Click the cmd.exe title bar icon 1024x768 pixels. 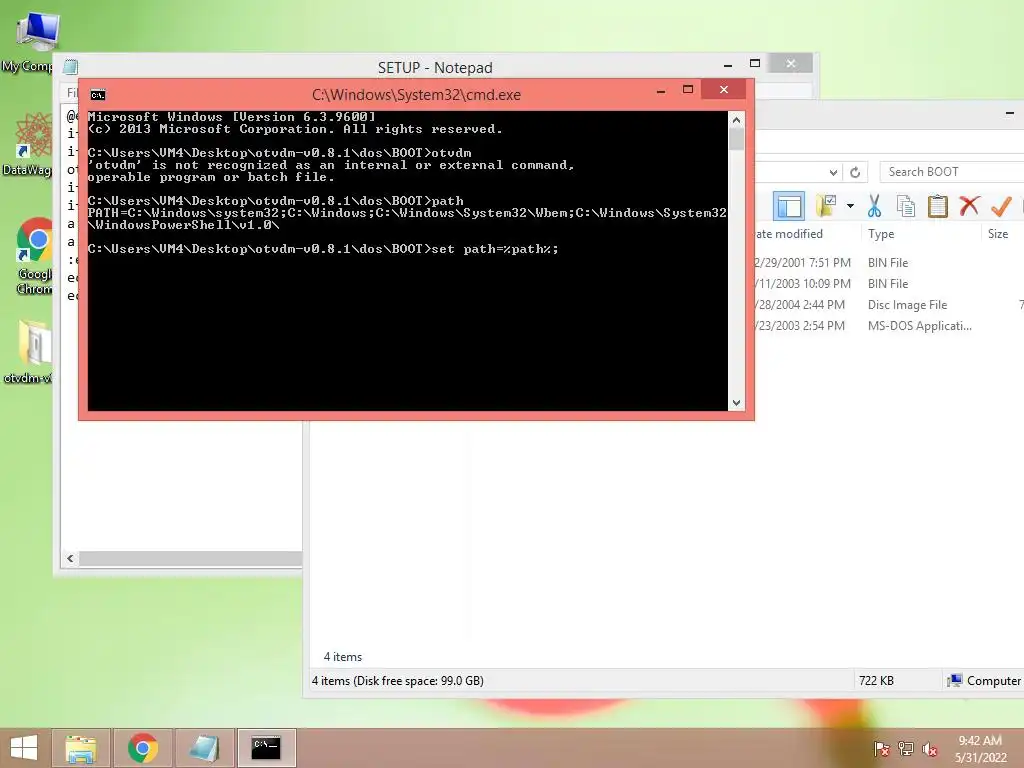pos(98,95)
